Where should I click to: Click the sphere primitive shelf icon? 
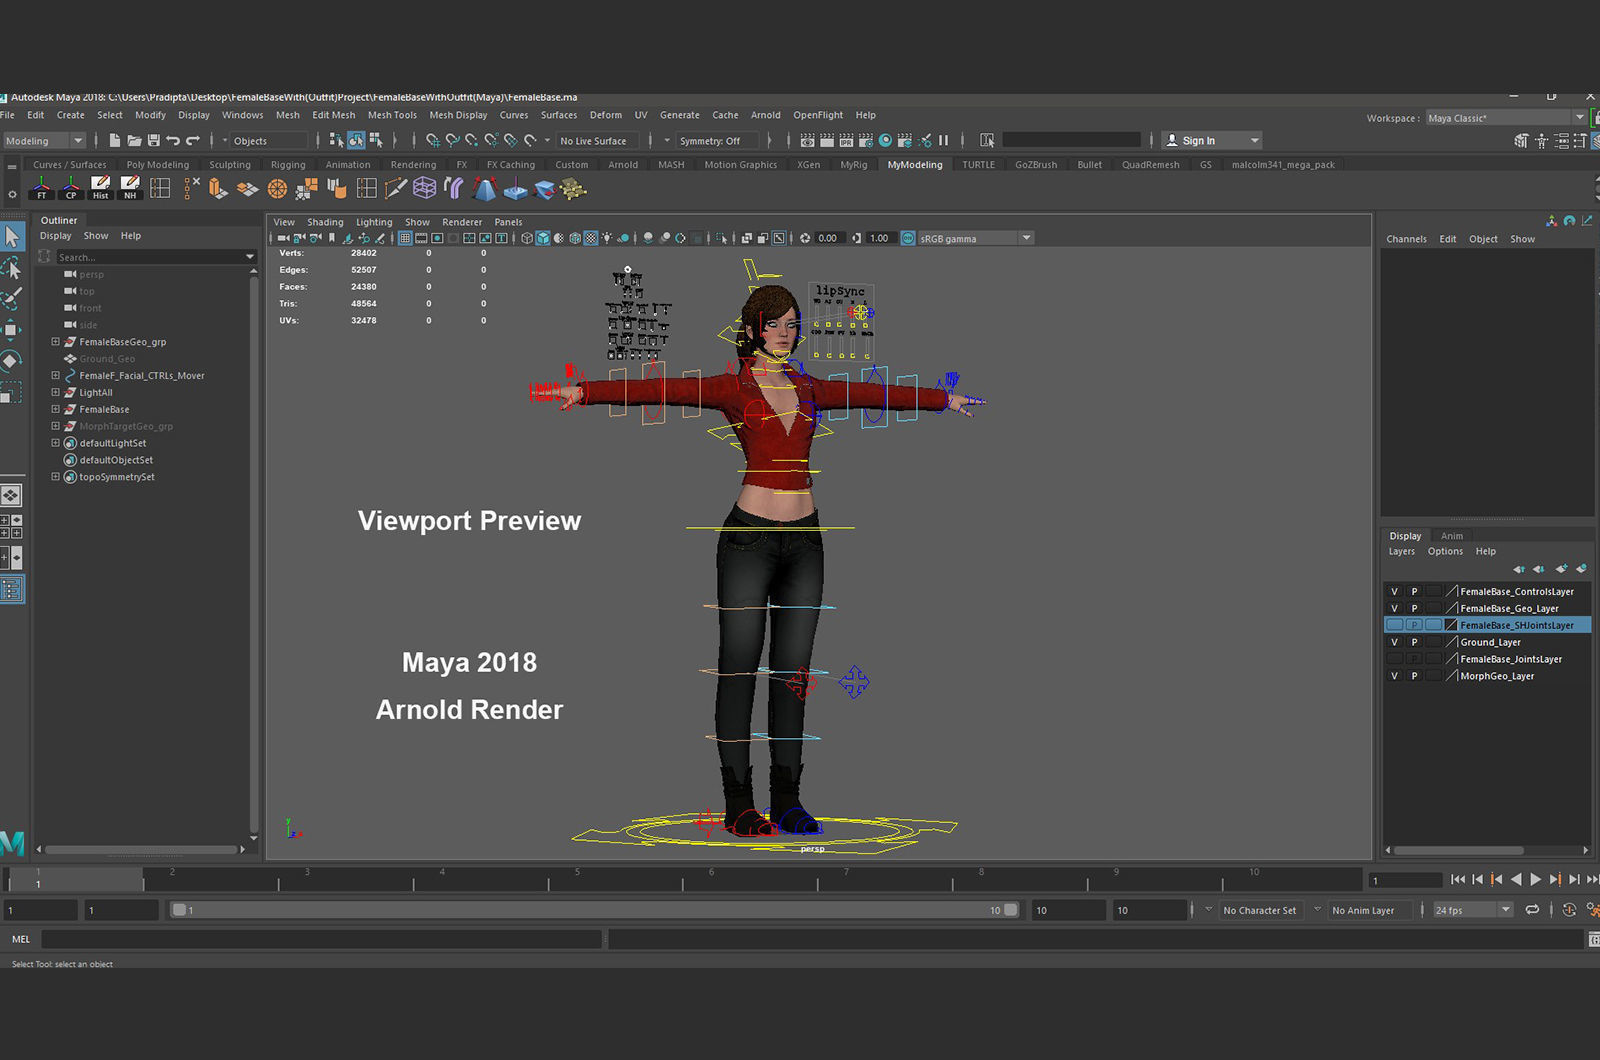[277, 188]
